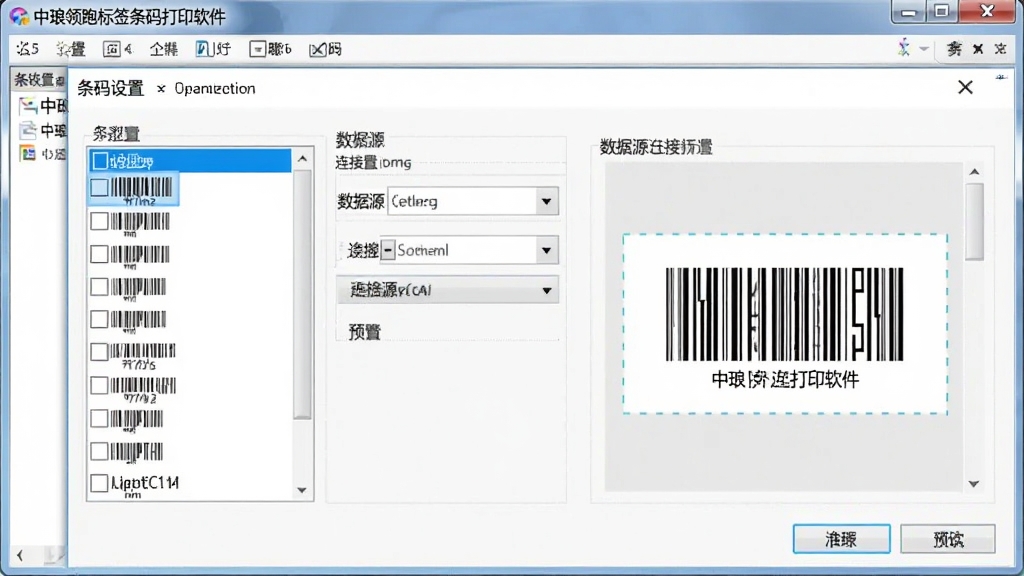Expand the arrow beside the colorful figure icon
The width and height of the screenshot is (1024, 576).
(923, 49)
